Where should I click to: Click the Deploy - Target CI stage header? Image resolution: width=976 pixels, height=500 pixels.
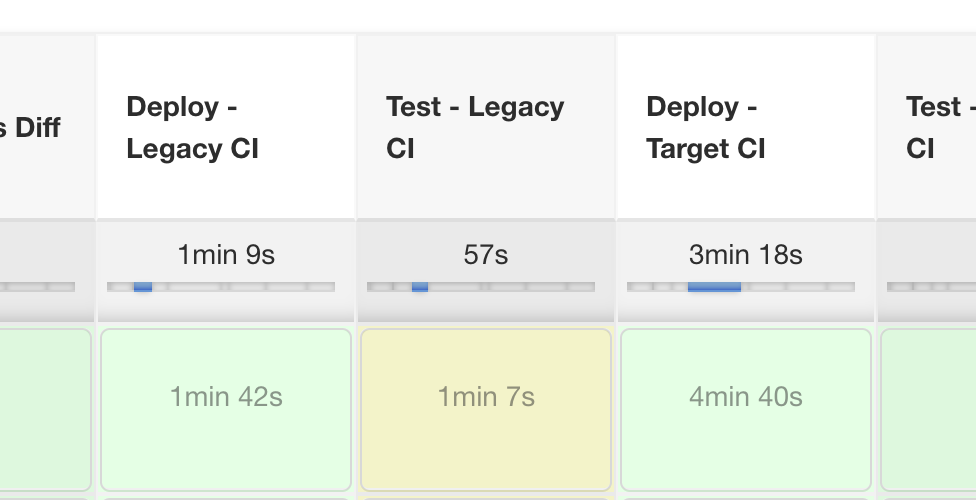point(706,127)
